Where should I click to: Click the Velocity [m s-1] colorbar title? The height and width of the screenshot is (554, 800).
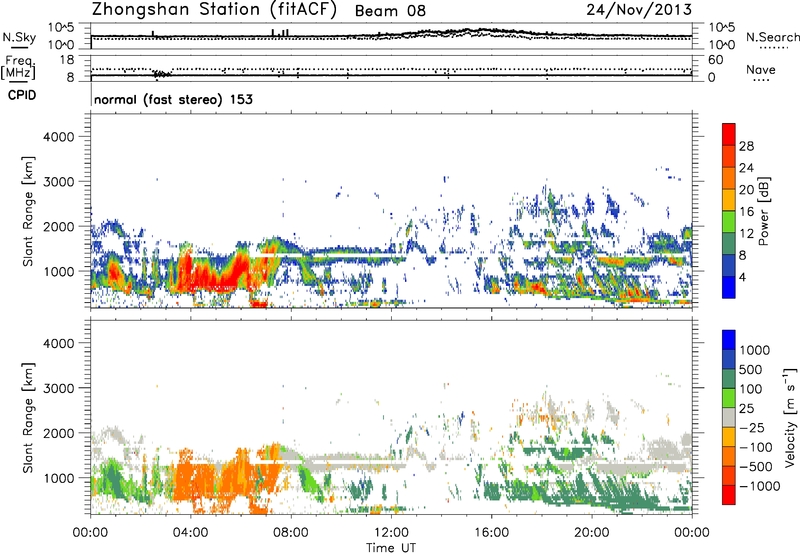tap(790, 417)
